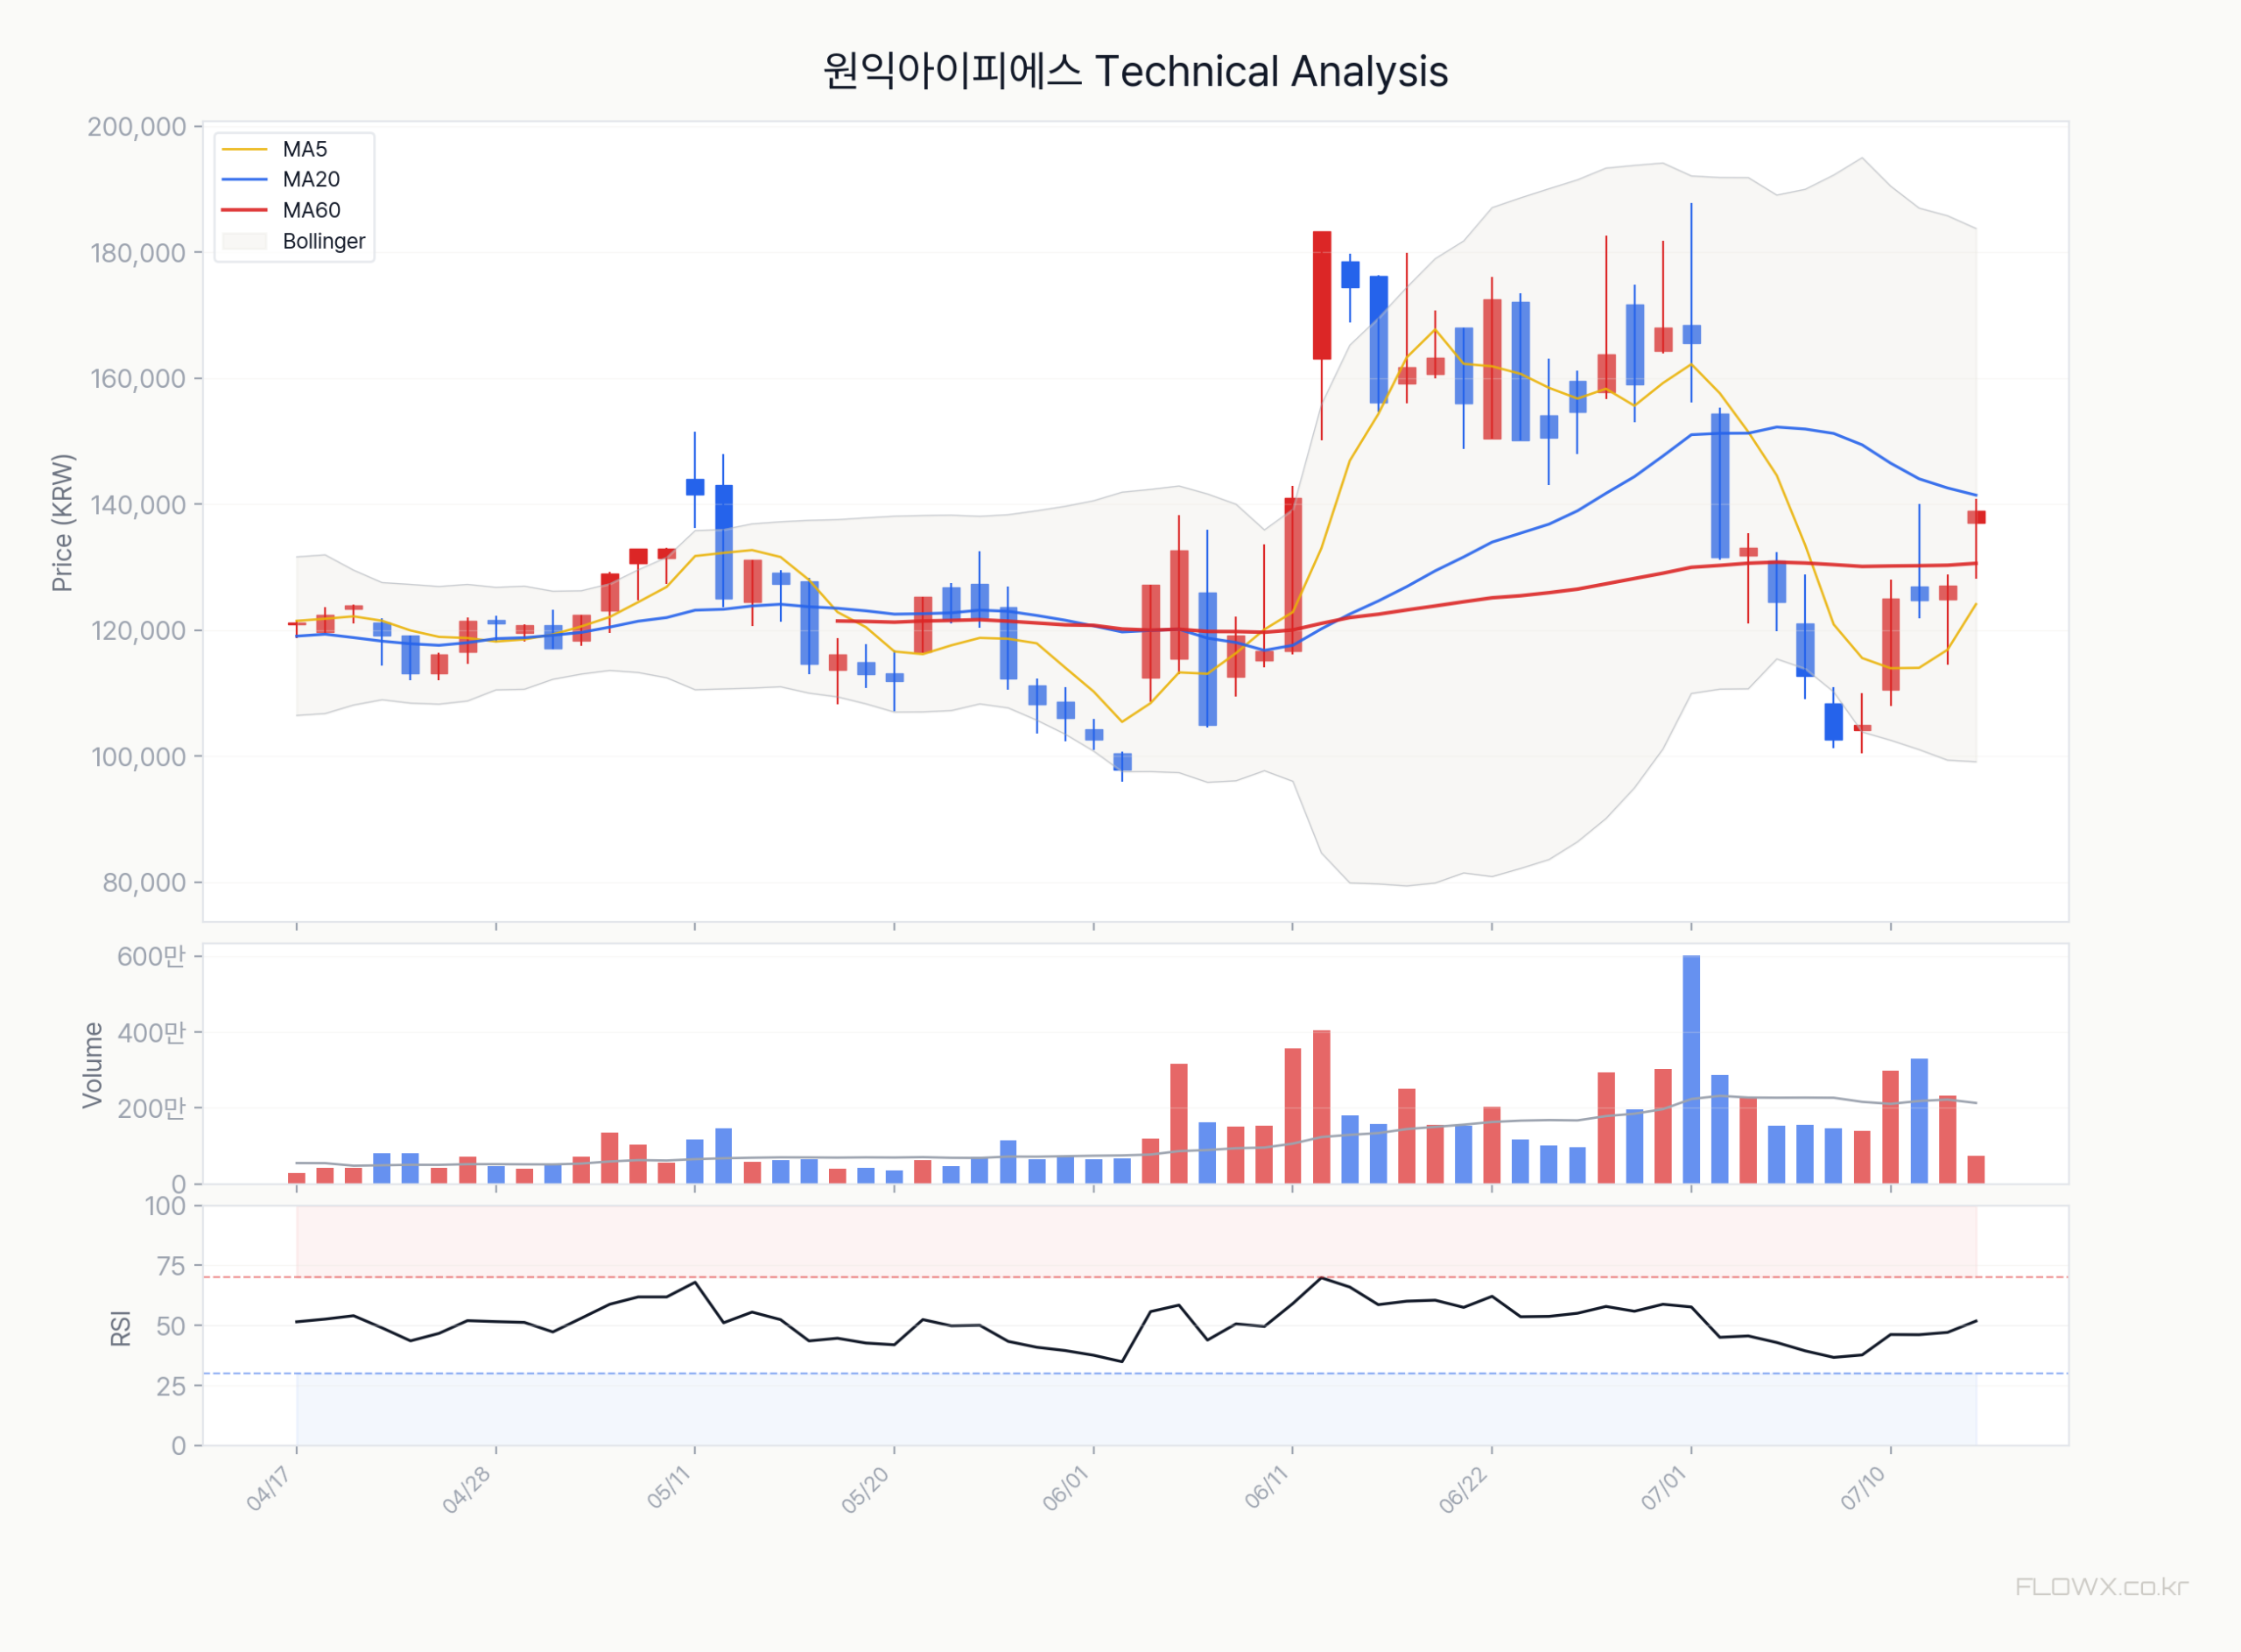
Task: Click the "200,000" price axis label
Action: tap(137, 127)
